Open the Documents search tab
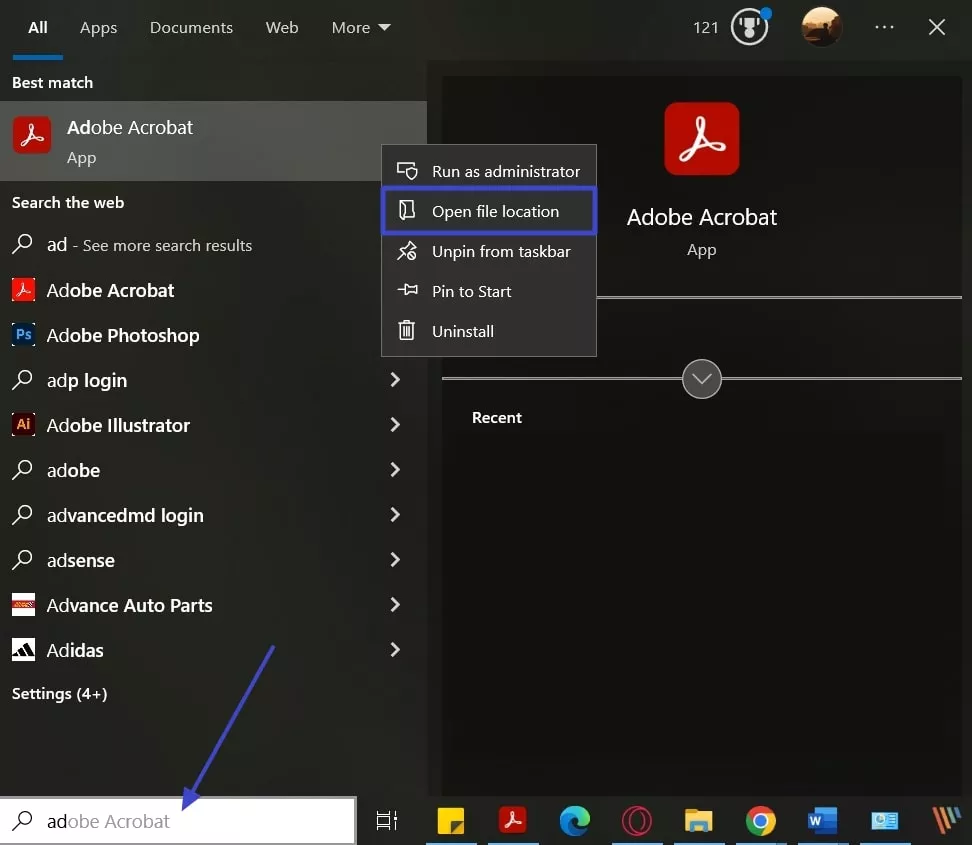 [x=191, y=27]
